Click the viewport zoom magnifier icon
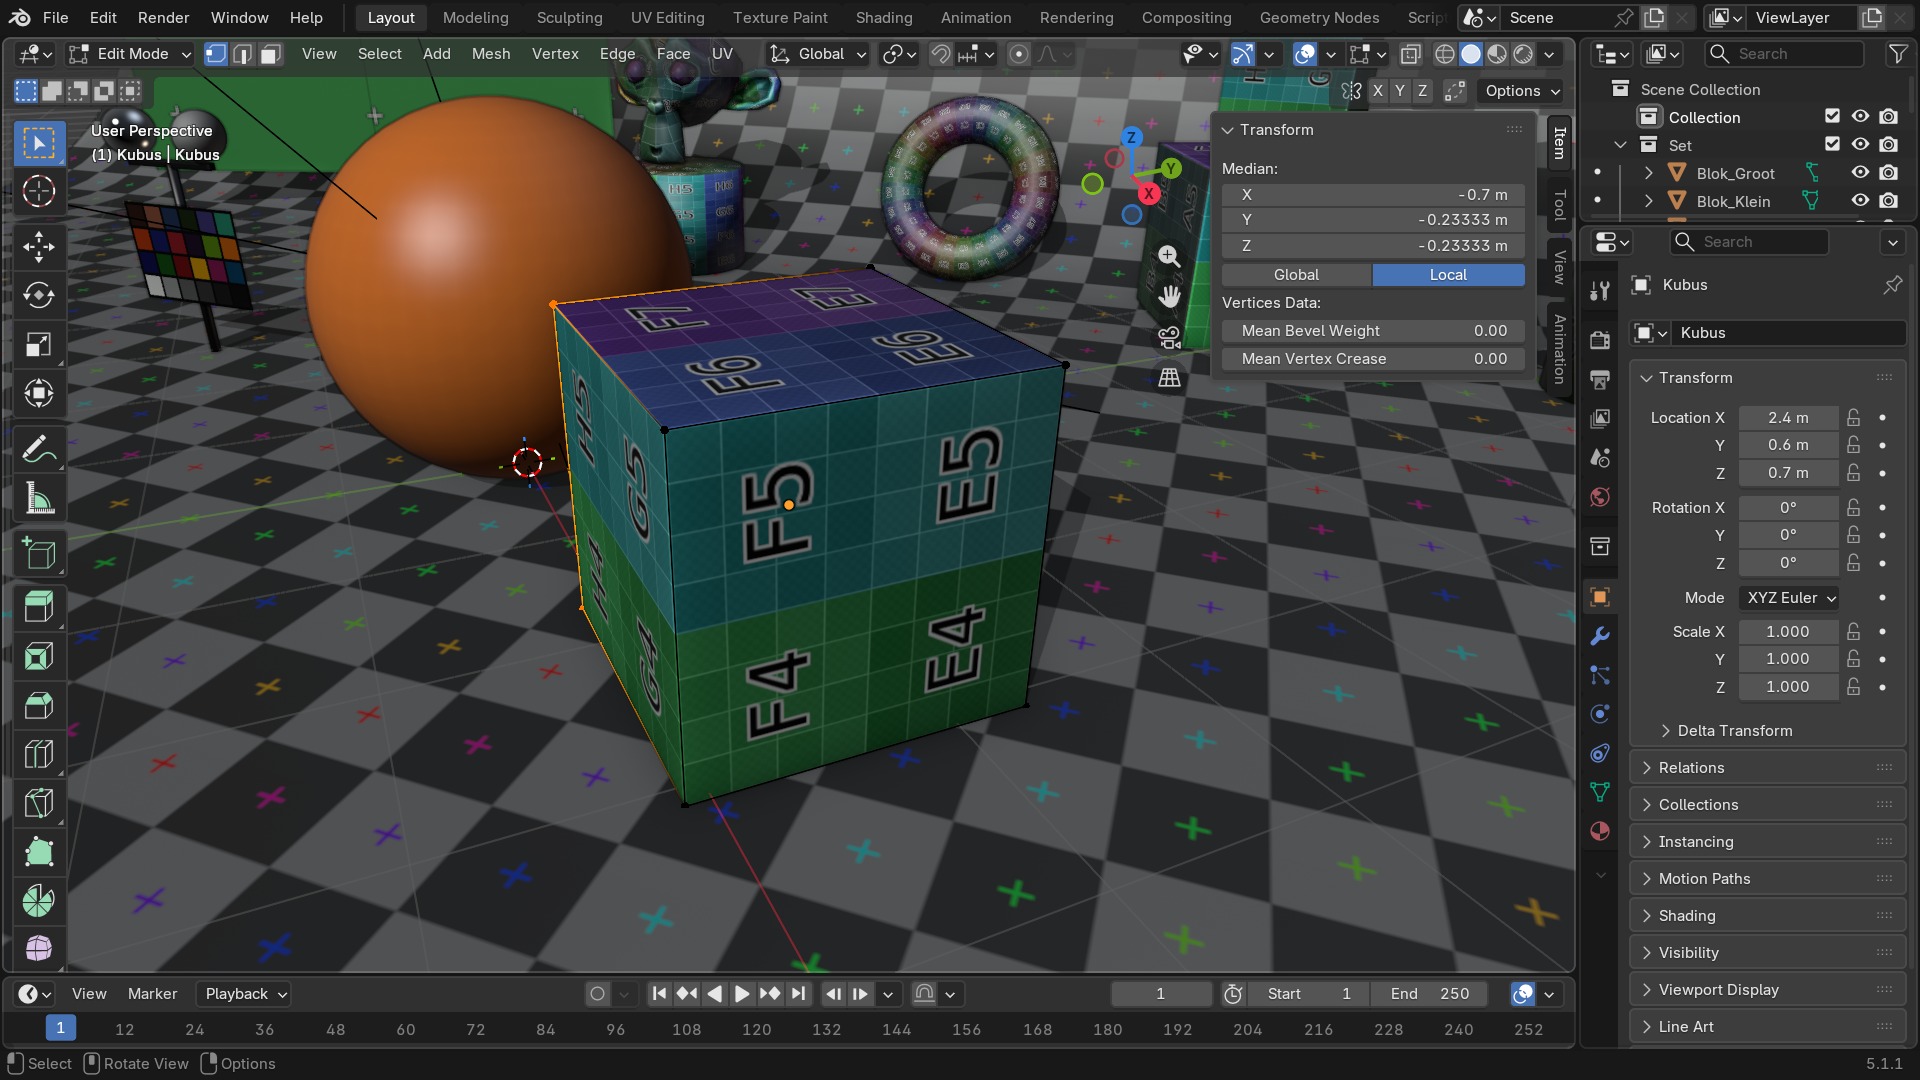The height and width of the screenshot is (1080, 1920). [1168, 256]
